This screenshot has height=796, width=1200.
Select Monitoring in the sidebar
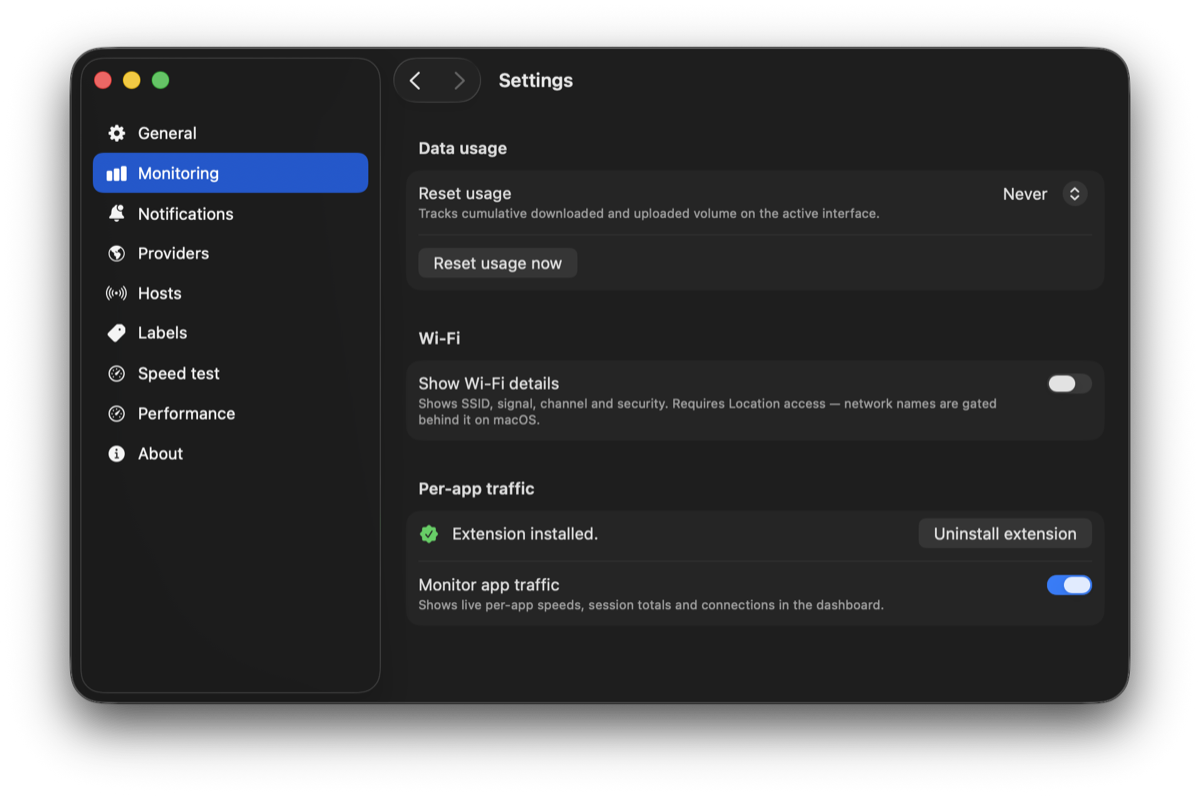(x=230, y=173)
